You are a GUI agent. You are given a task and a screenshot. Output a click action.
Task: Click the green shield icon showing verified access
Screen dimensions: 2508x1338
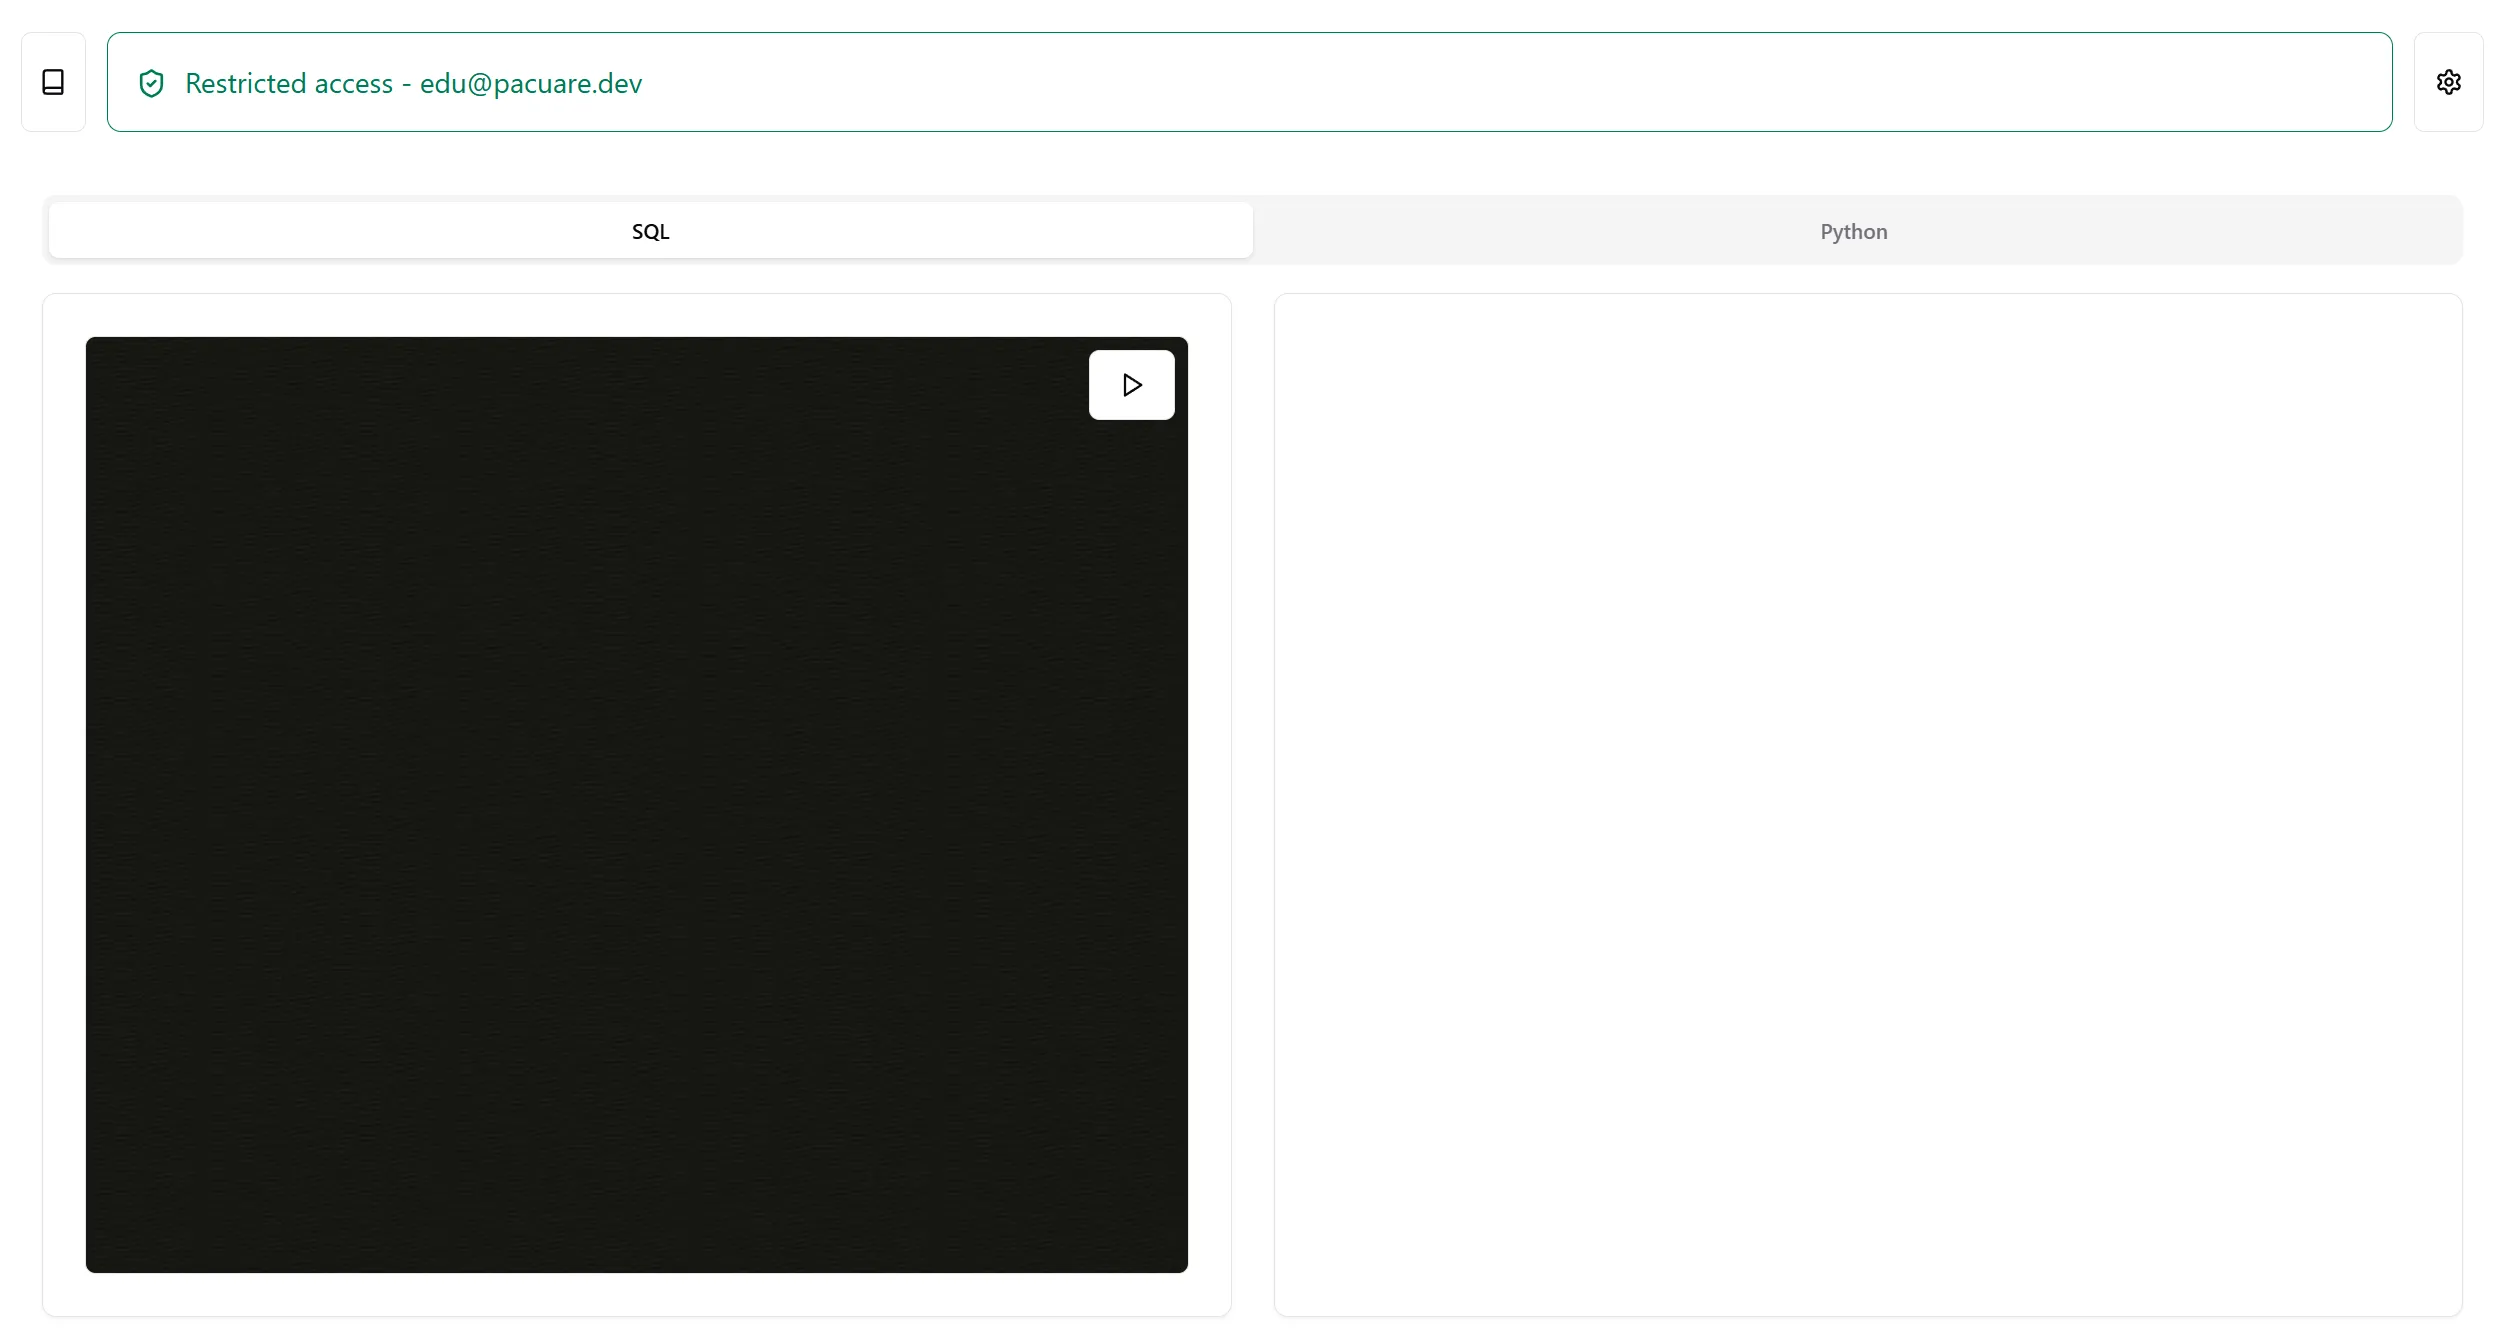click(151, 83)
